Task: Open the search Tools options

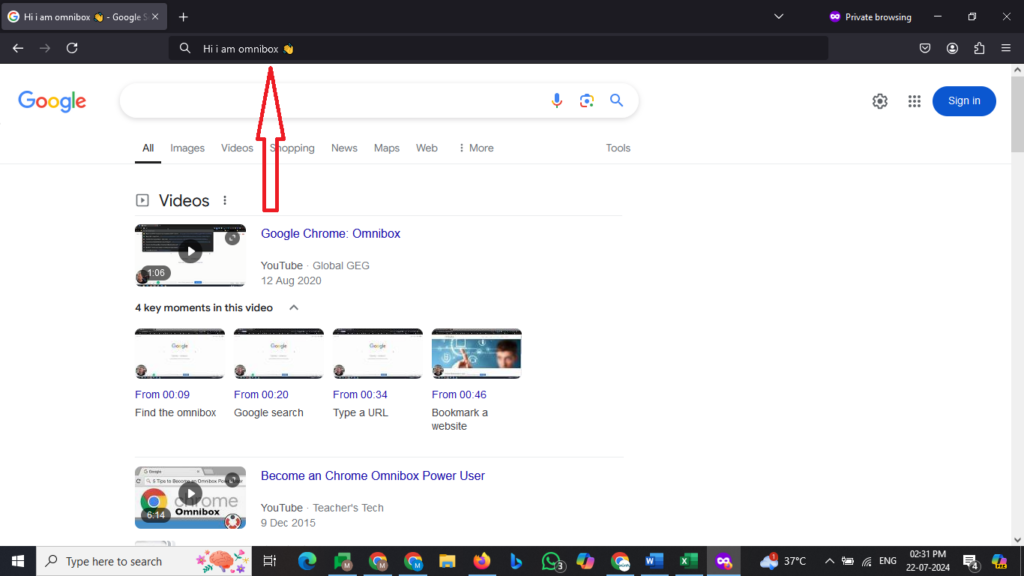Action: [x=618, y=148]
